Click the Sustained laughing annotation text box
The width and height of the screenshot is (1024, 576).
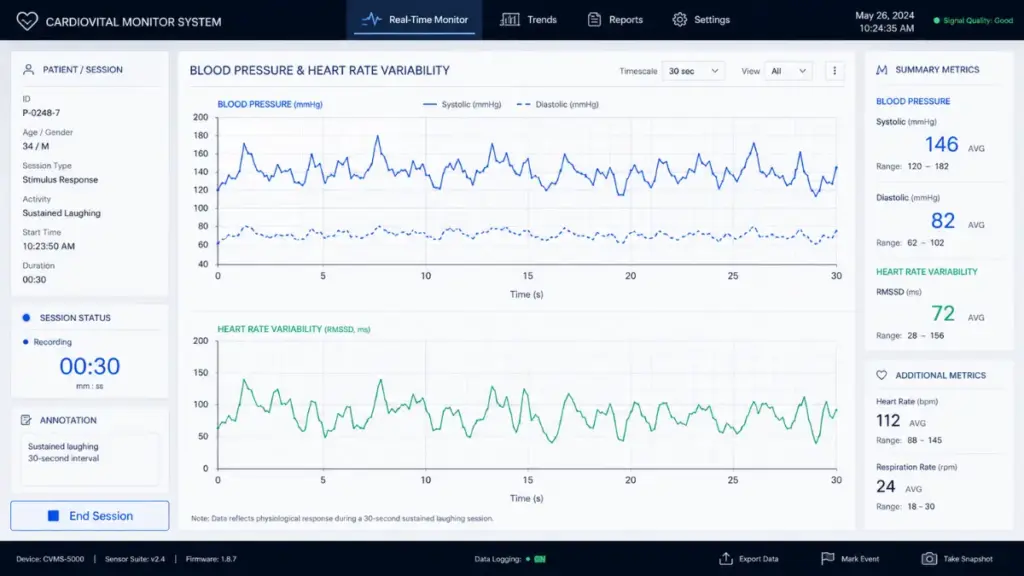click(x=89, y=459)
